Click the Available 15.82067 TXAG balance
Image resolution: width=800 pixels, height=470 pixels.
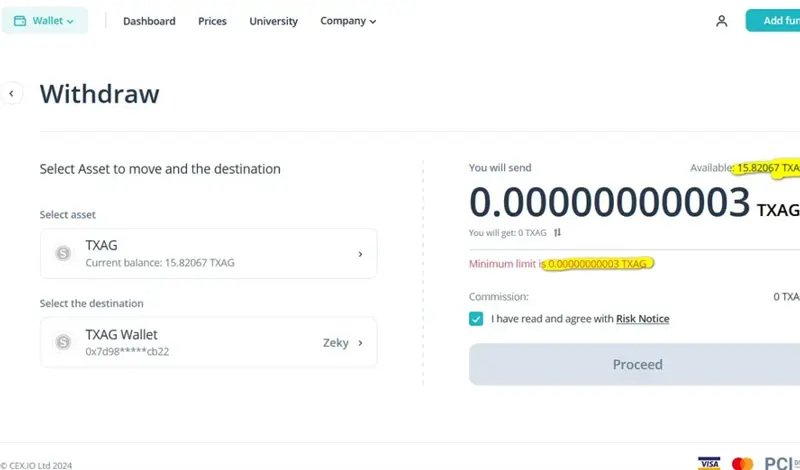coord(745,168)
